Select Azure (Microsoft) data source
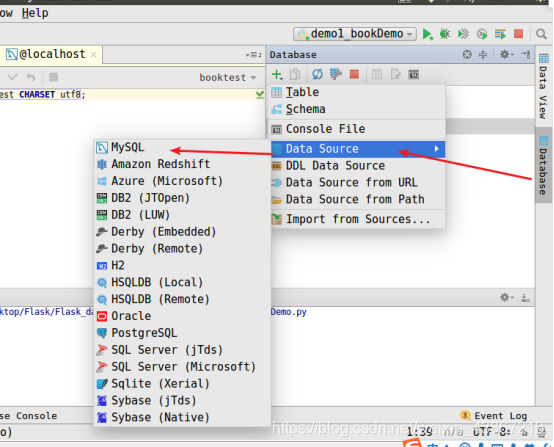The image size is (554, 447). (182, 181)
